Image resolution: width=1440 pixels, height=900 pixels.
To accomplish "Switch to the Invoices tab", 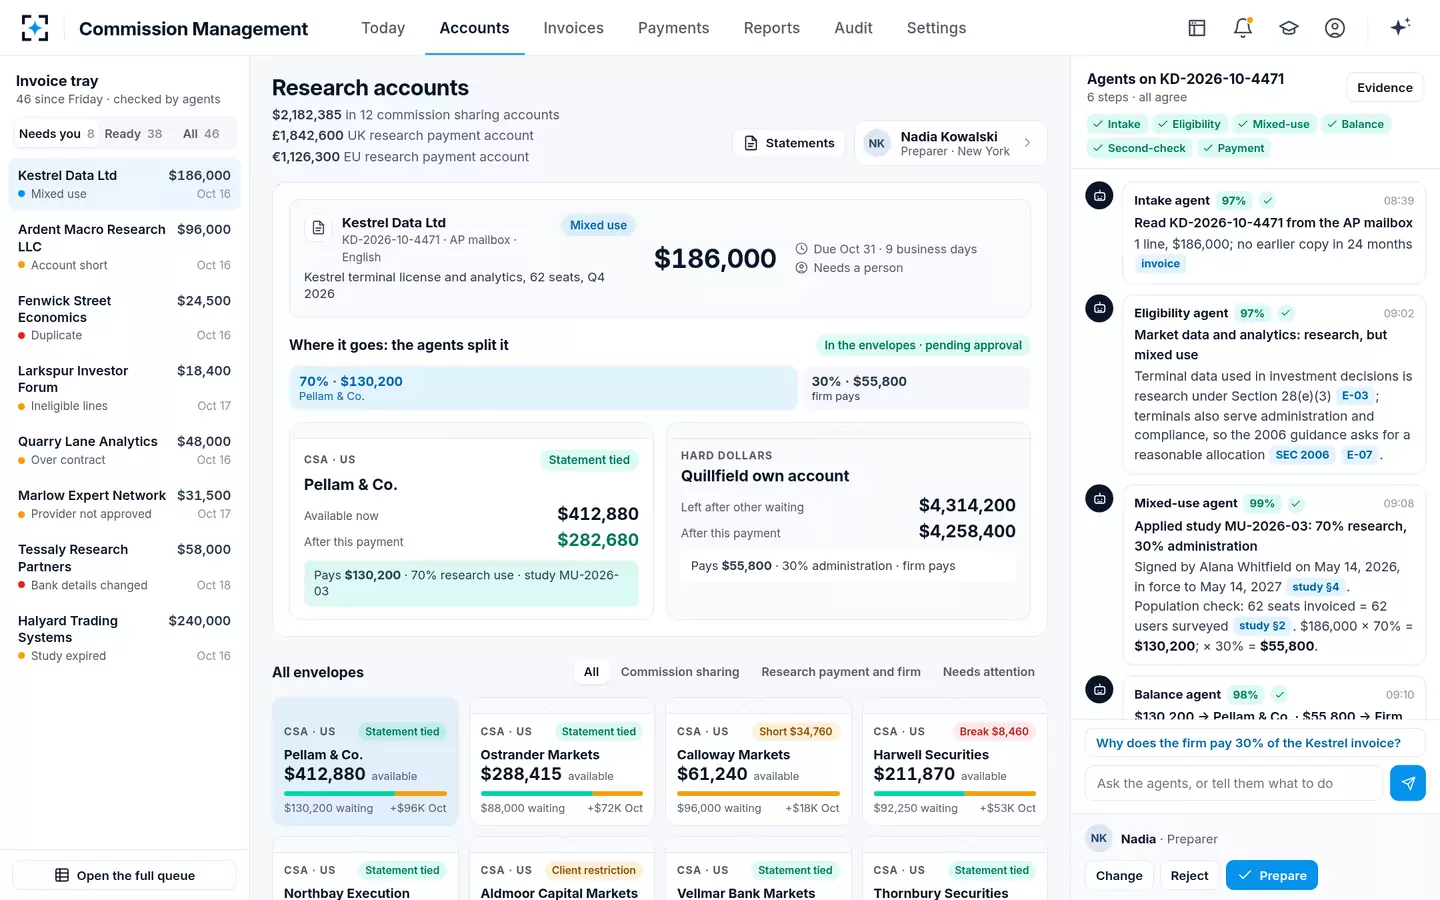I will (x=573, y=28).
